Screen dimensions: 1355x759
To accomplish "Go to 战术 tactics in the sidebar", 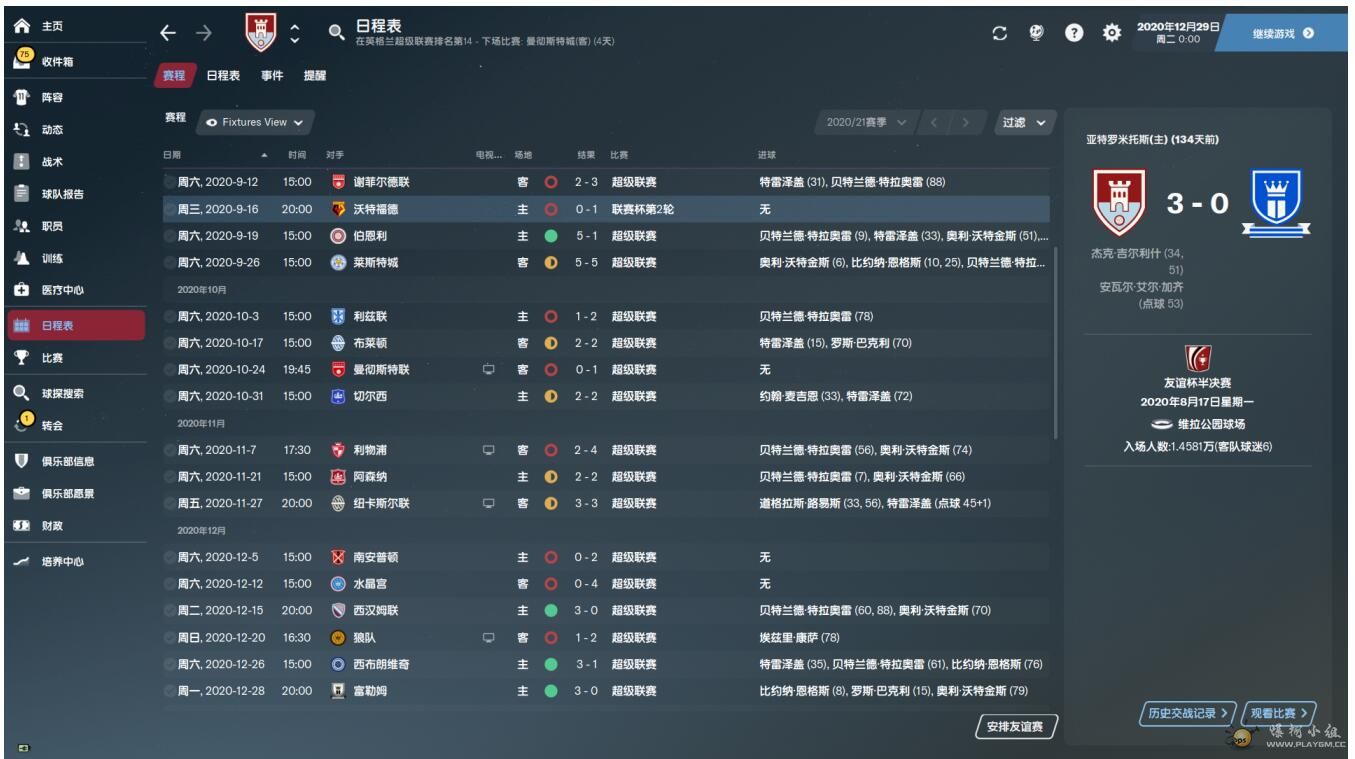I will click(52, 162).
